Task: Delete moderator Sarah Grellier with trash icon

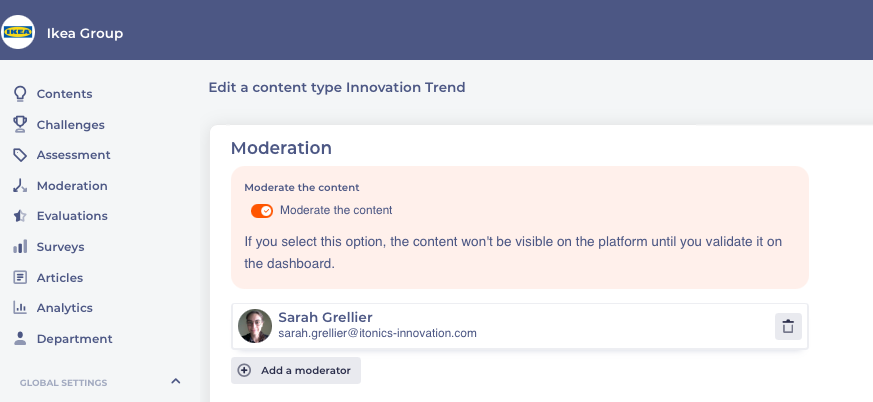Action: pyautogui.click(x=788, y=326)
